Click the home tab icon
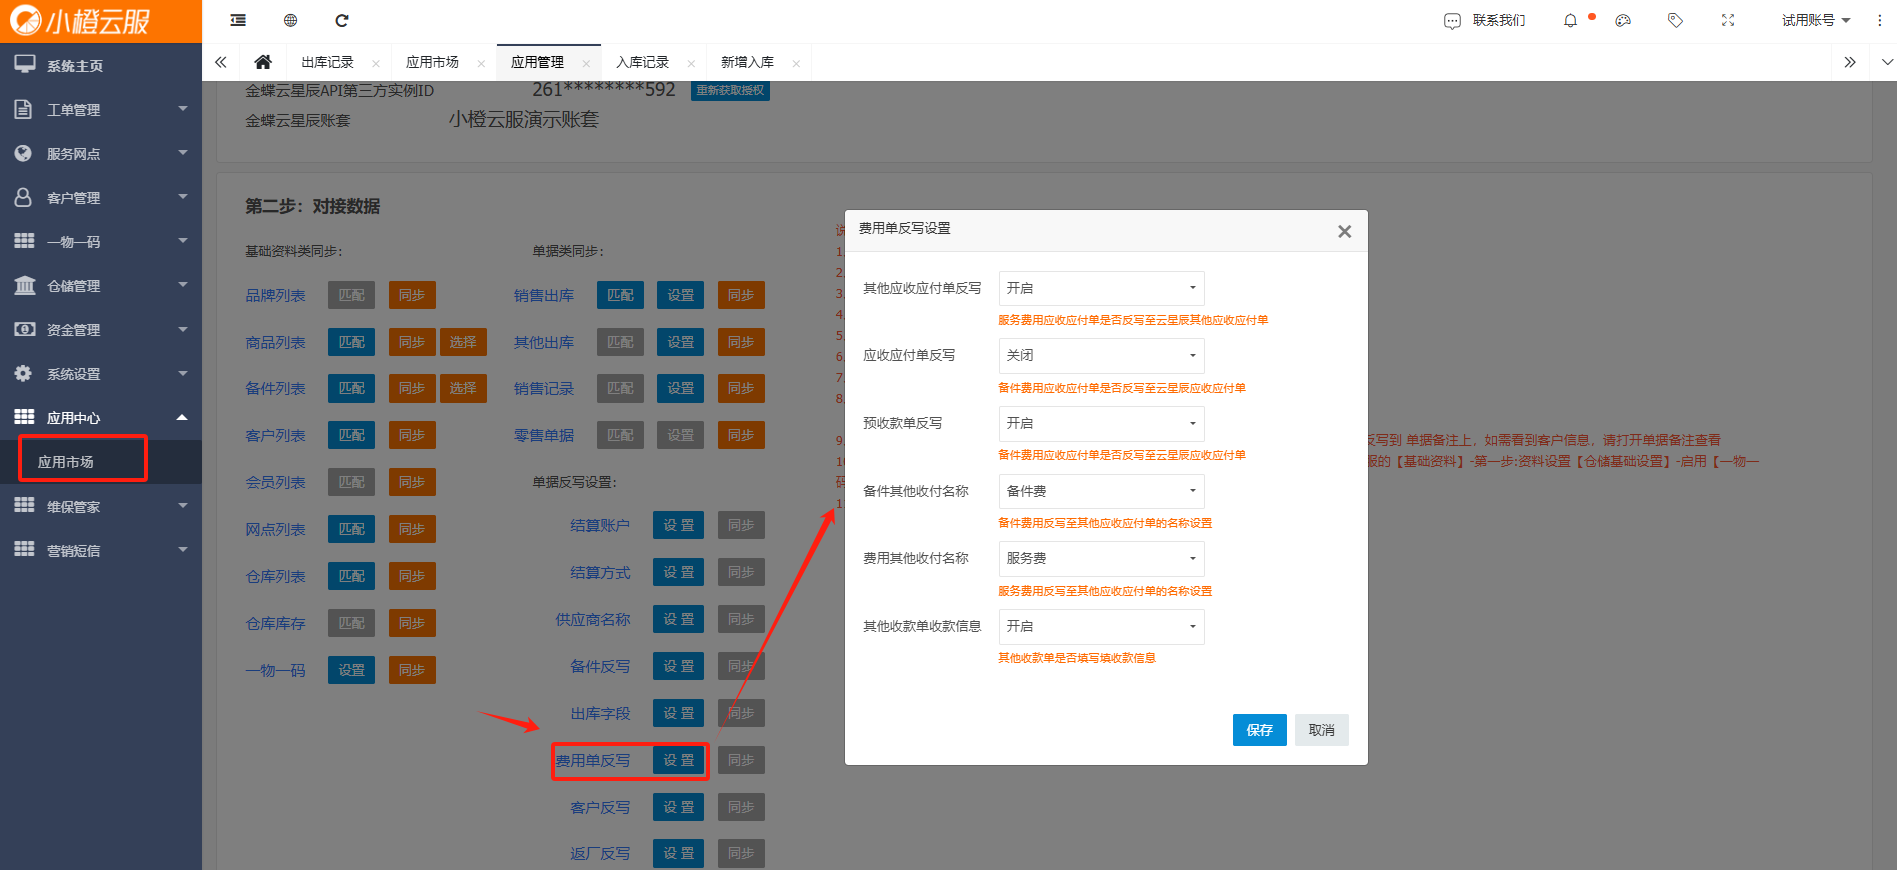The height and width of the screenshot is (870, 1897). point(263,62)
